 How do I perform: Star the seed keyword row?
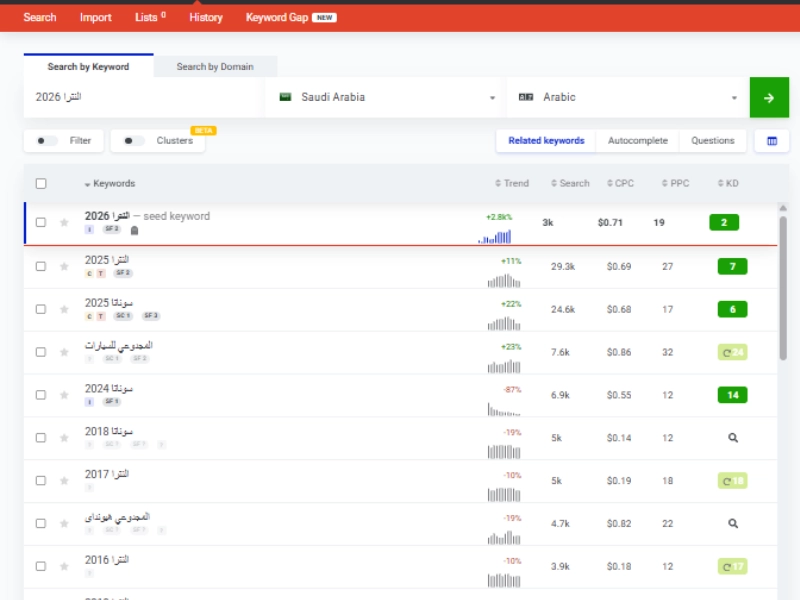pos(64,222)
